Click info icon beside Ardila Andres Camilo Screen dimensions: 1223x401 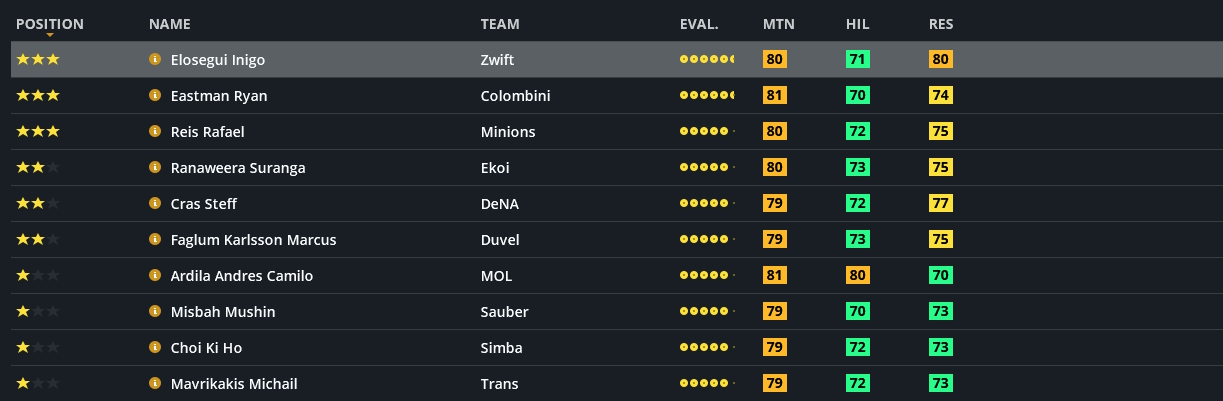tap(155, 276)
